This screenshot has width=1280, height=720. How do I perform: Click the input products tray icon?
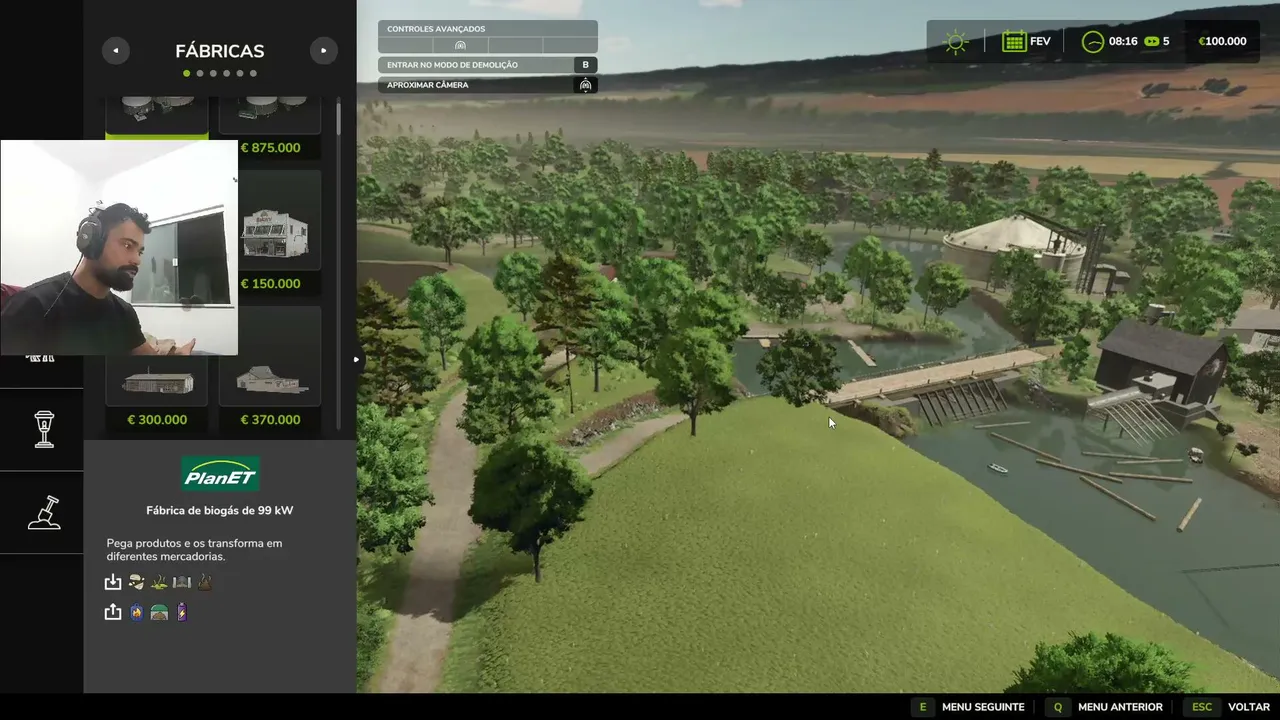pos(113,582)
